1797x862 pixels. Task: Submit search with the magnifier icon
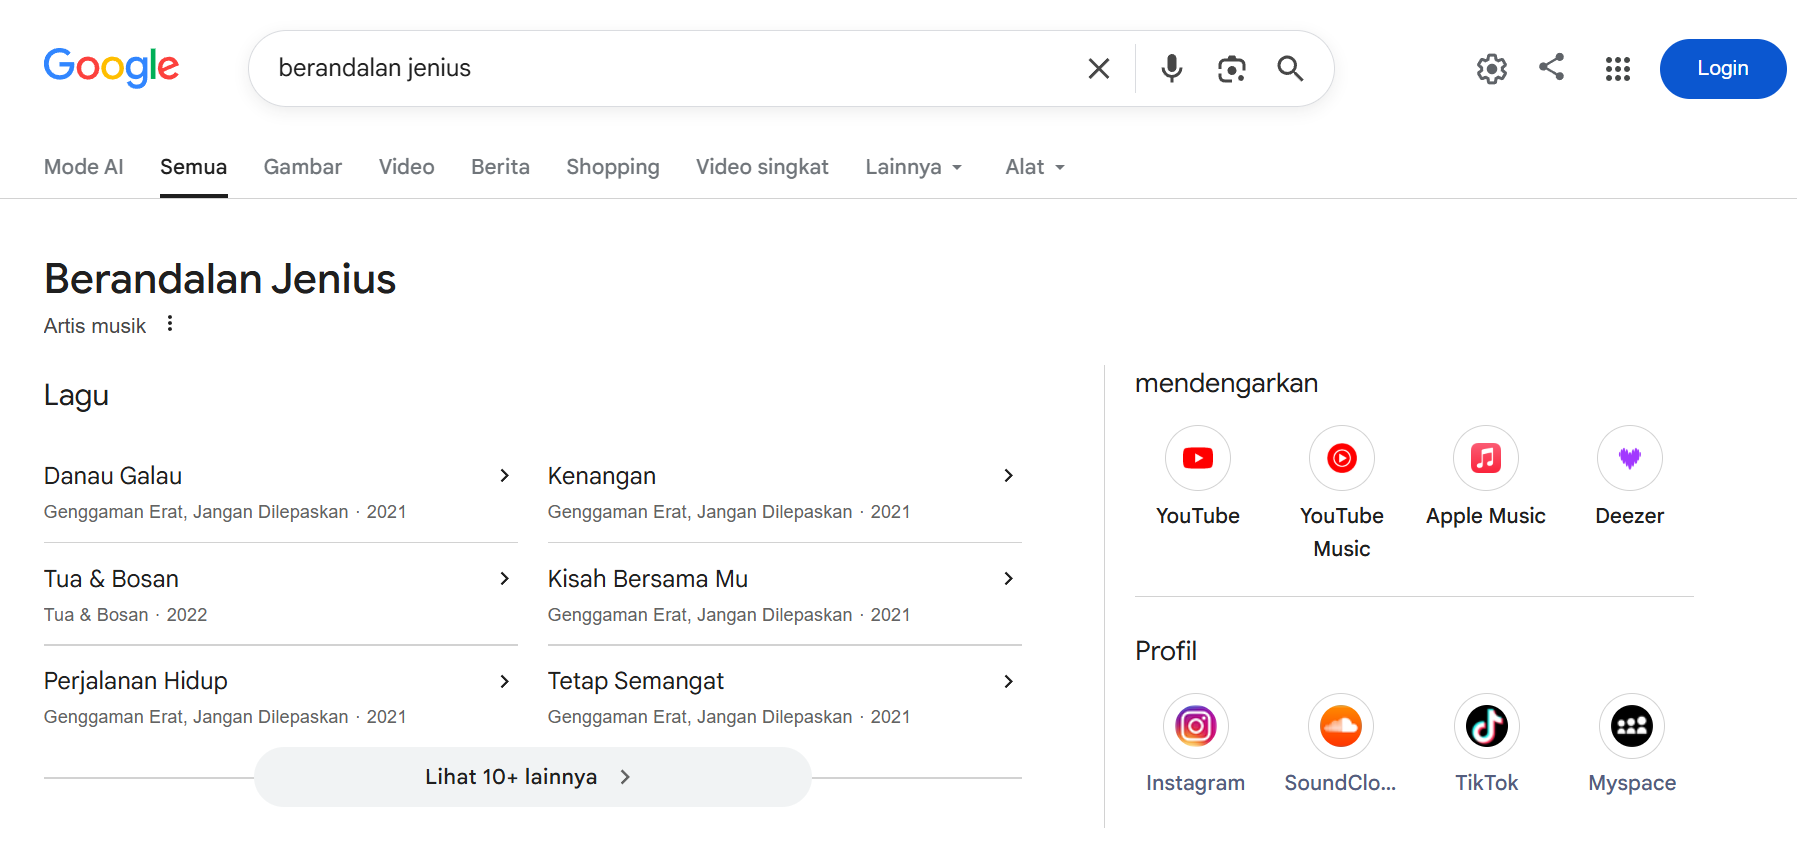(1290, 68)
